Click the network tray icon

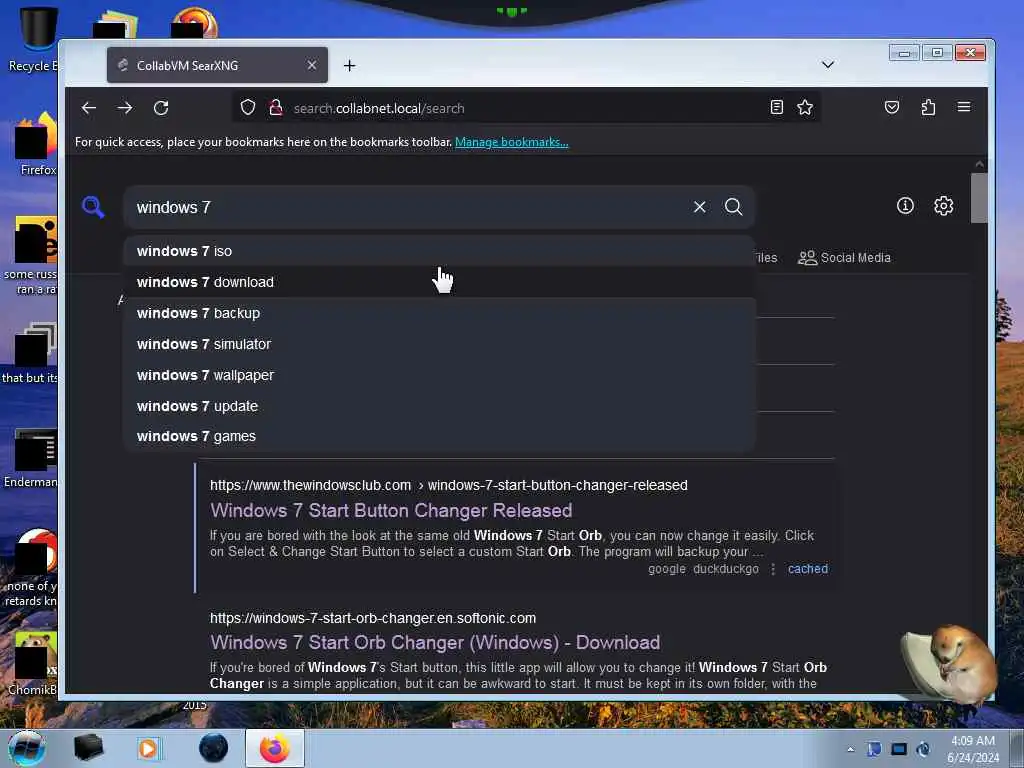899,749
